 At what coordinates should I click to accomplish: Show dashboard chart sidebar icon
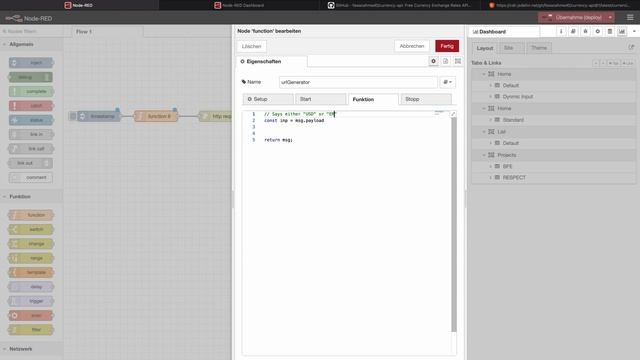622,31
